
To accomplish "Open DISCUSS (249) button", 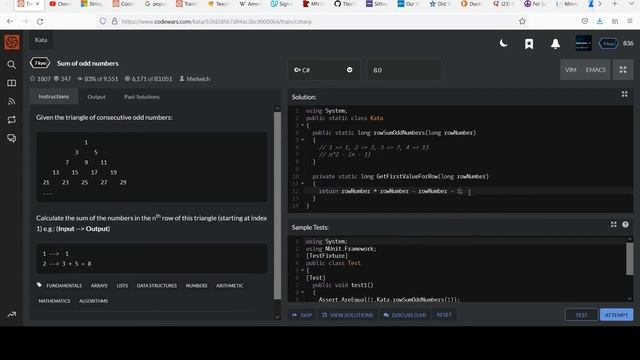I will 404,315.
